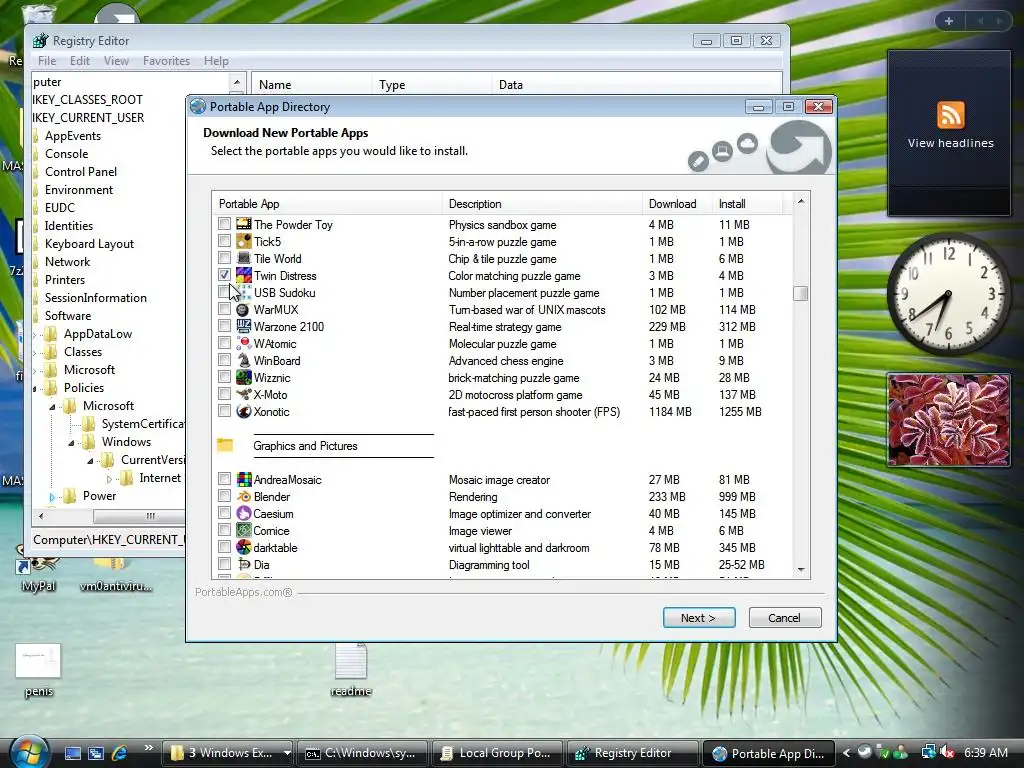Expand the AppDataLow registry key
Image resolution: width=1024 pixels, height=768 pixels.
pos(35,334)
